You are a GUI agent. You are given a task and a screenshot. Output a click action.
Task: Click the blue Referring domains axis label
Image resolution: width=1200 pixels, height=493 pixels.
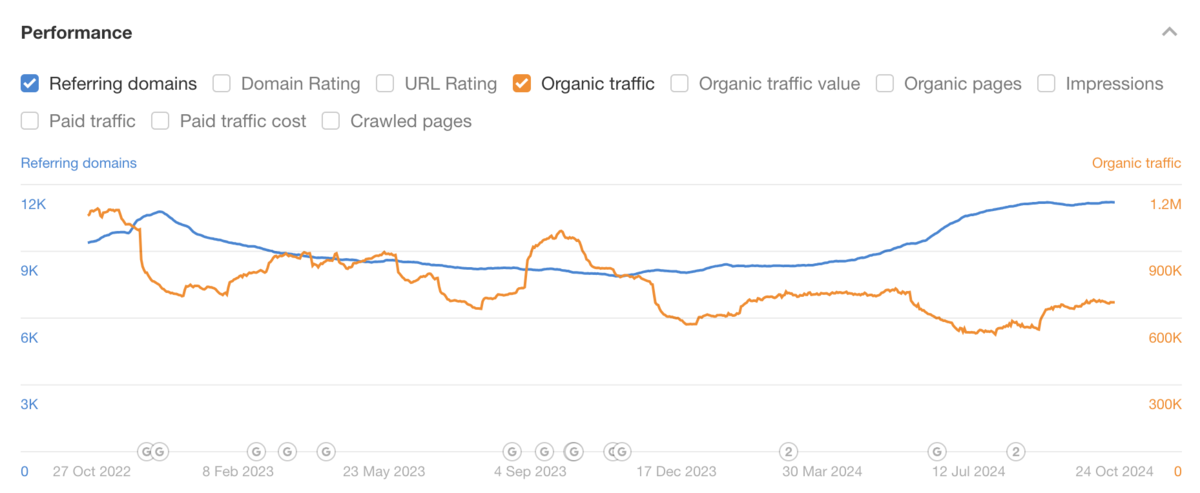(x=78, y=163)
